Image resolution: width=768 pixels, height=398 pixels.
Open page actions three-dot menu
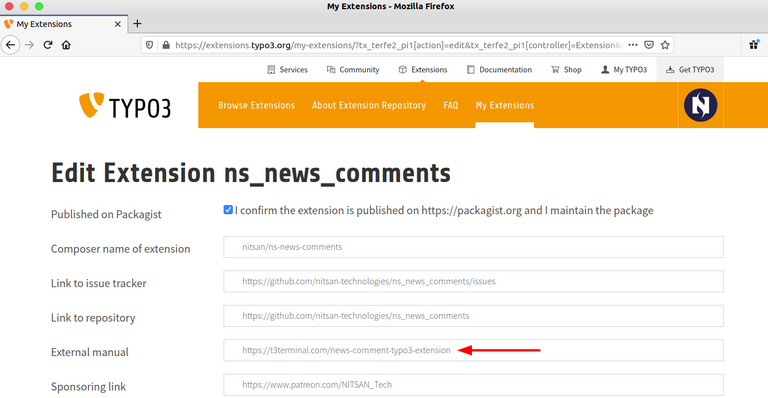633,45
